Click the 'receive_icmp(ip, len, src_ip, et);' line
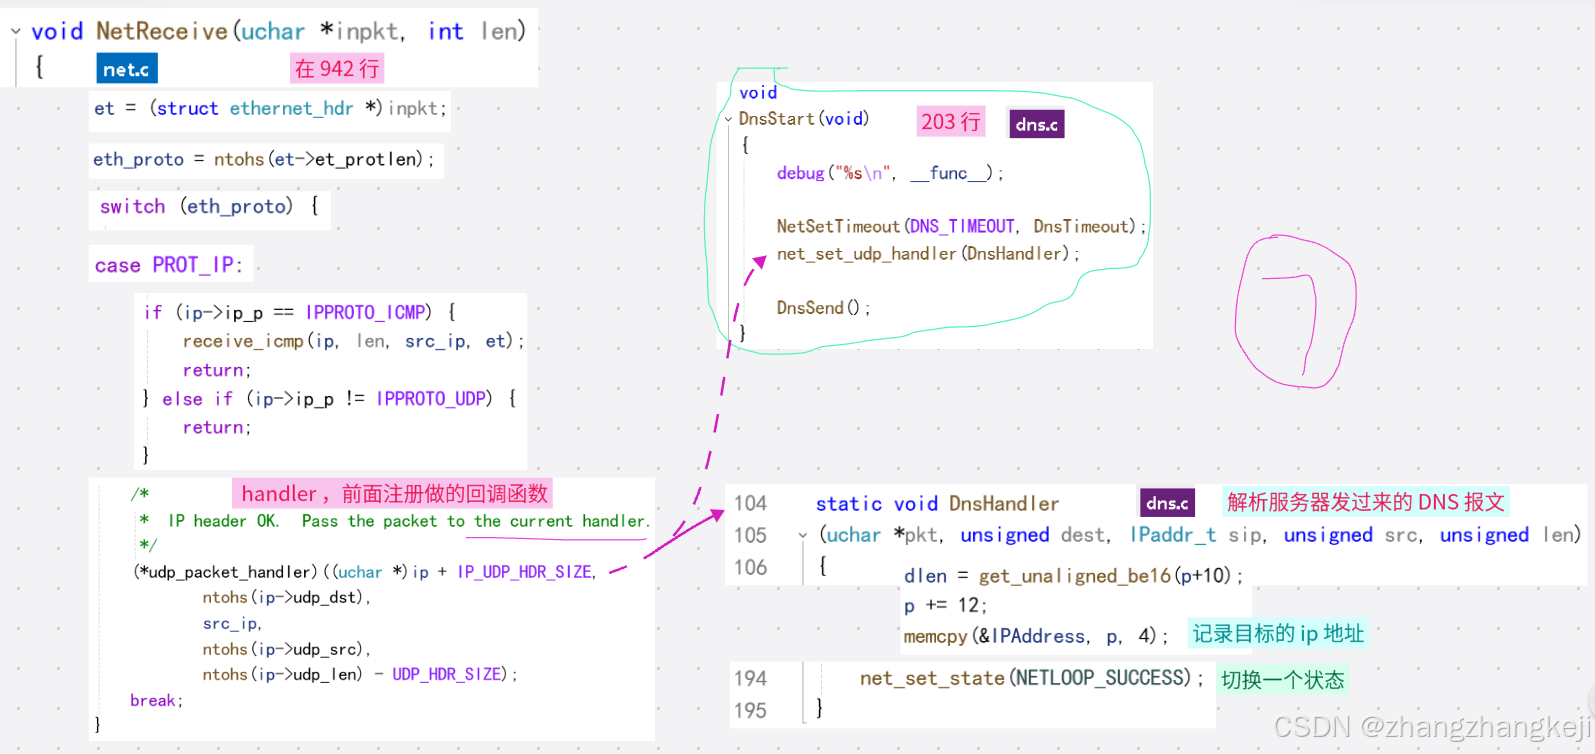The height and width of the screenshot is (754, 1595). pos(353,341)
